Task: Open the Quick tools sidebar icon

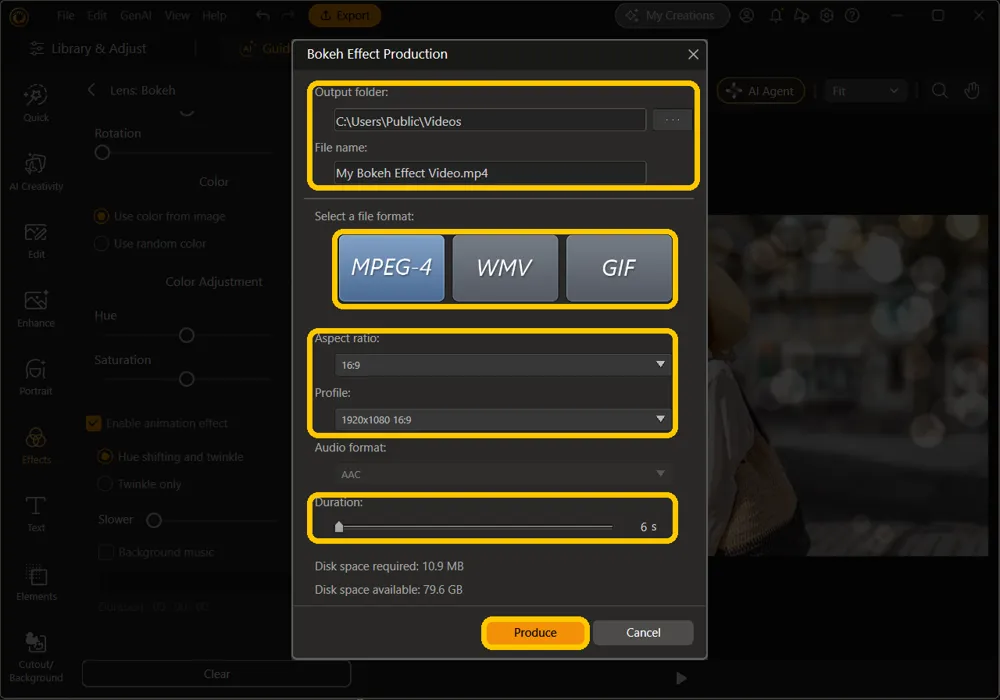Action: click(x=36, y=102)
